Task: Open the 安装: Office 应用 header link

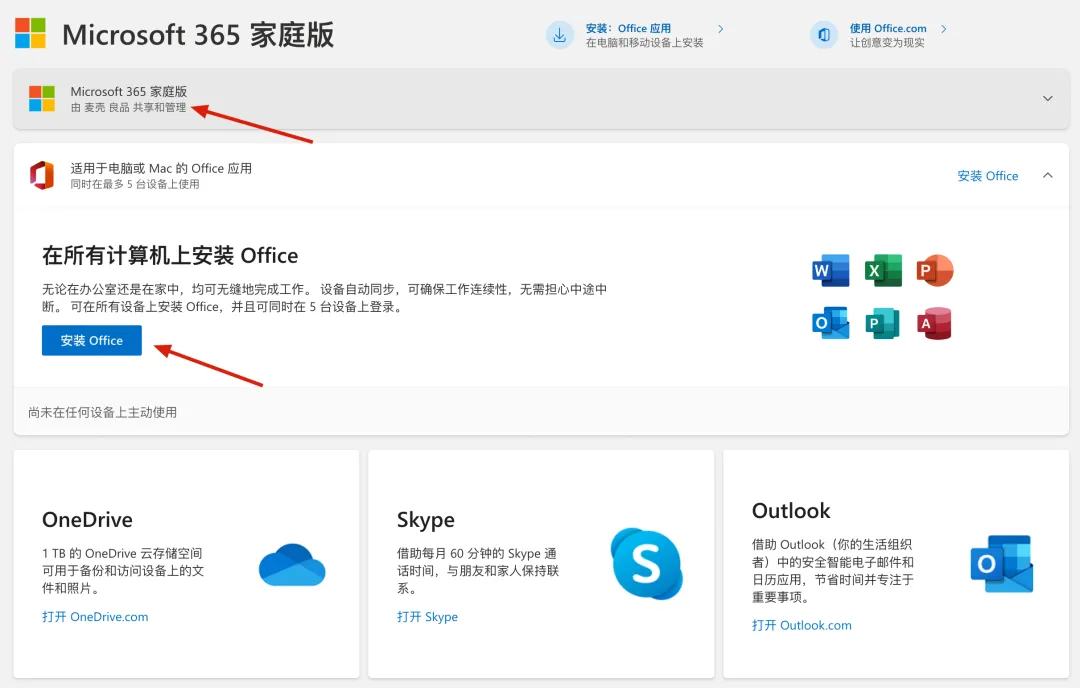Action: pyautogui.click(x=628, y=28)
